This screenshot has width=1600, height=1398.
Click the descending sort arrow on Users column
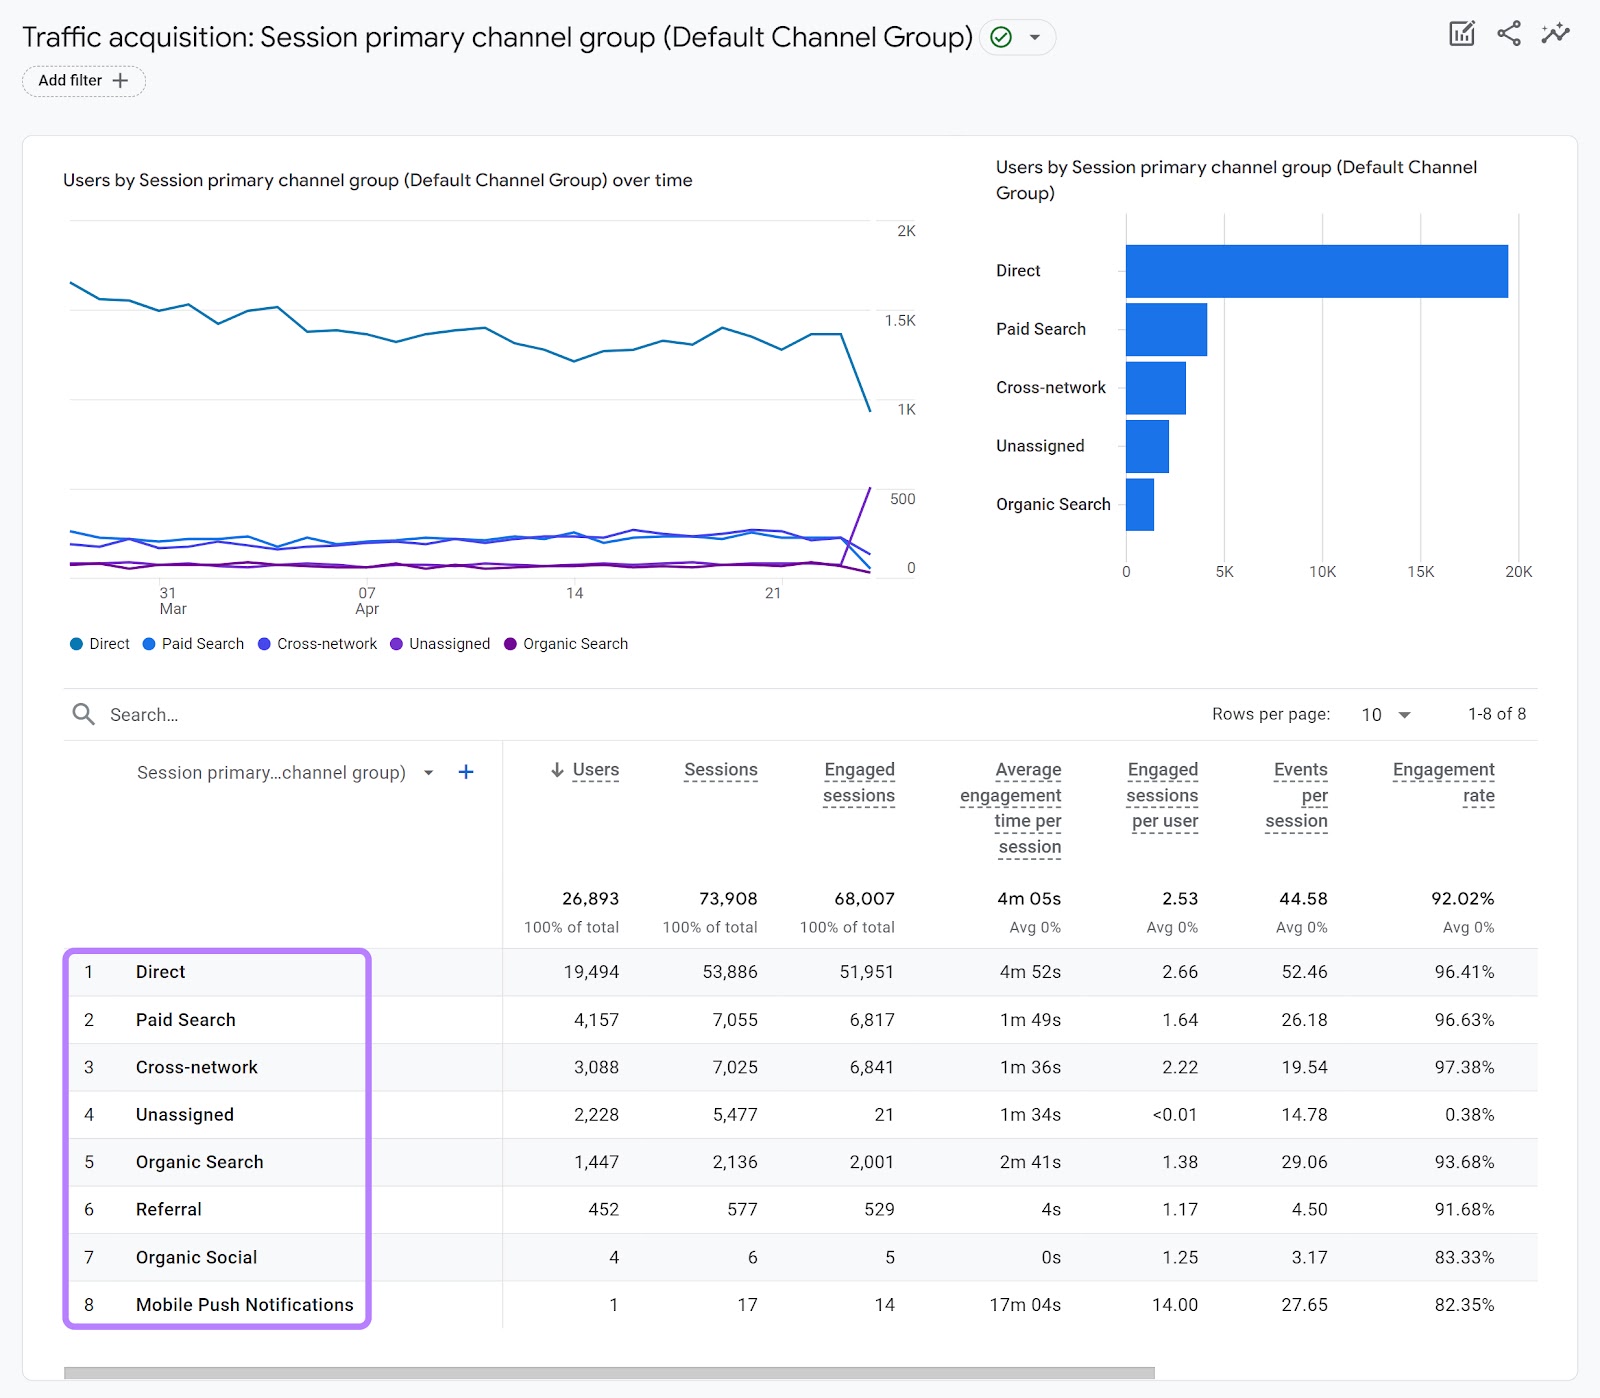click(556, 770)
